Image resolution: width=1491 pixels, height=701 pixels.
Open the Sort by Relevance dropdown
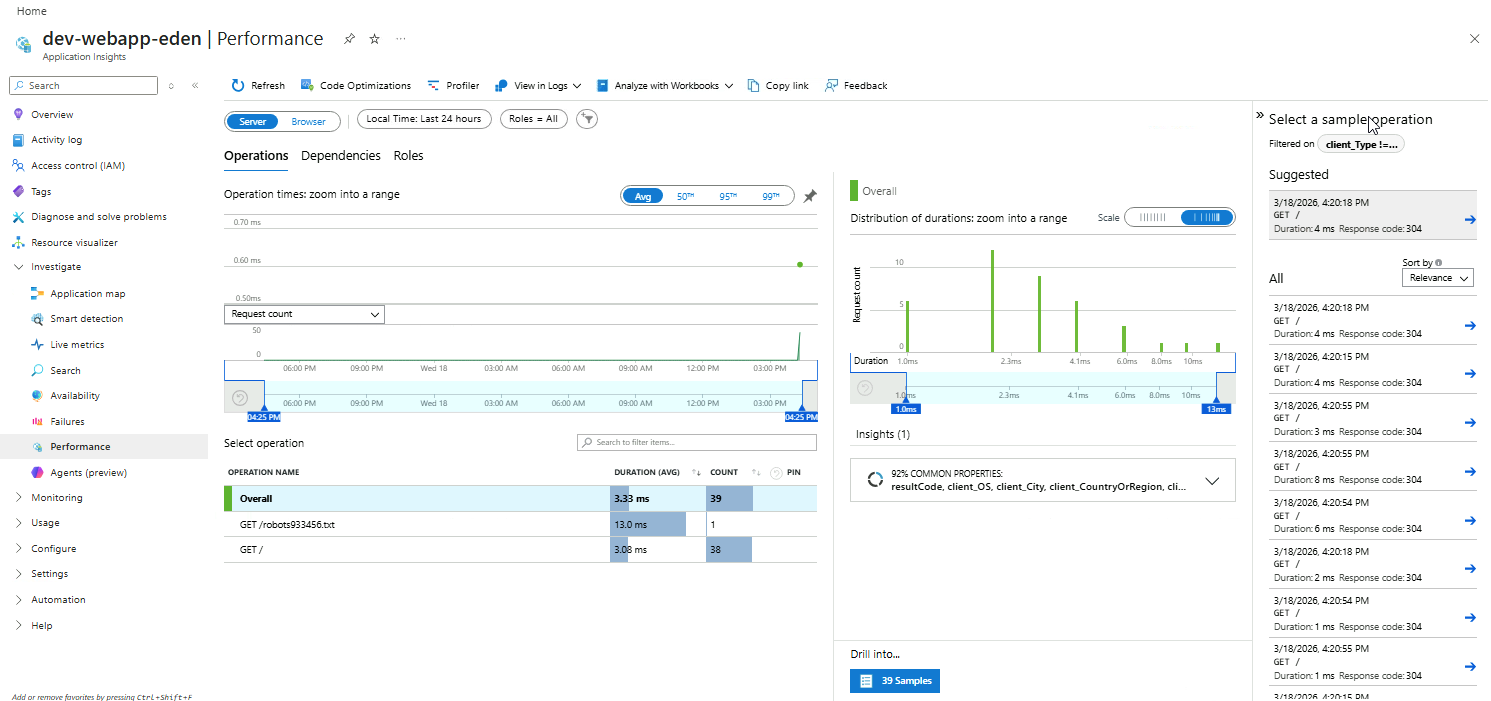1437,278
